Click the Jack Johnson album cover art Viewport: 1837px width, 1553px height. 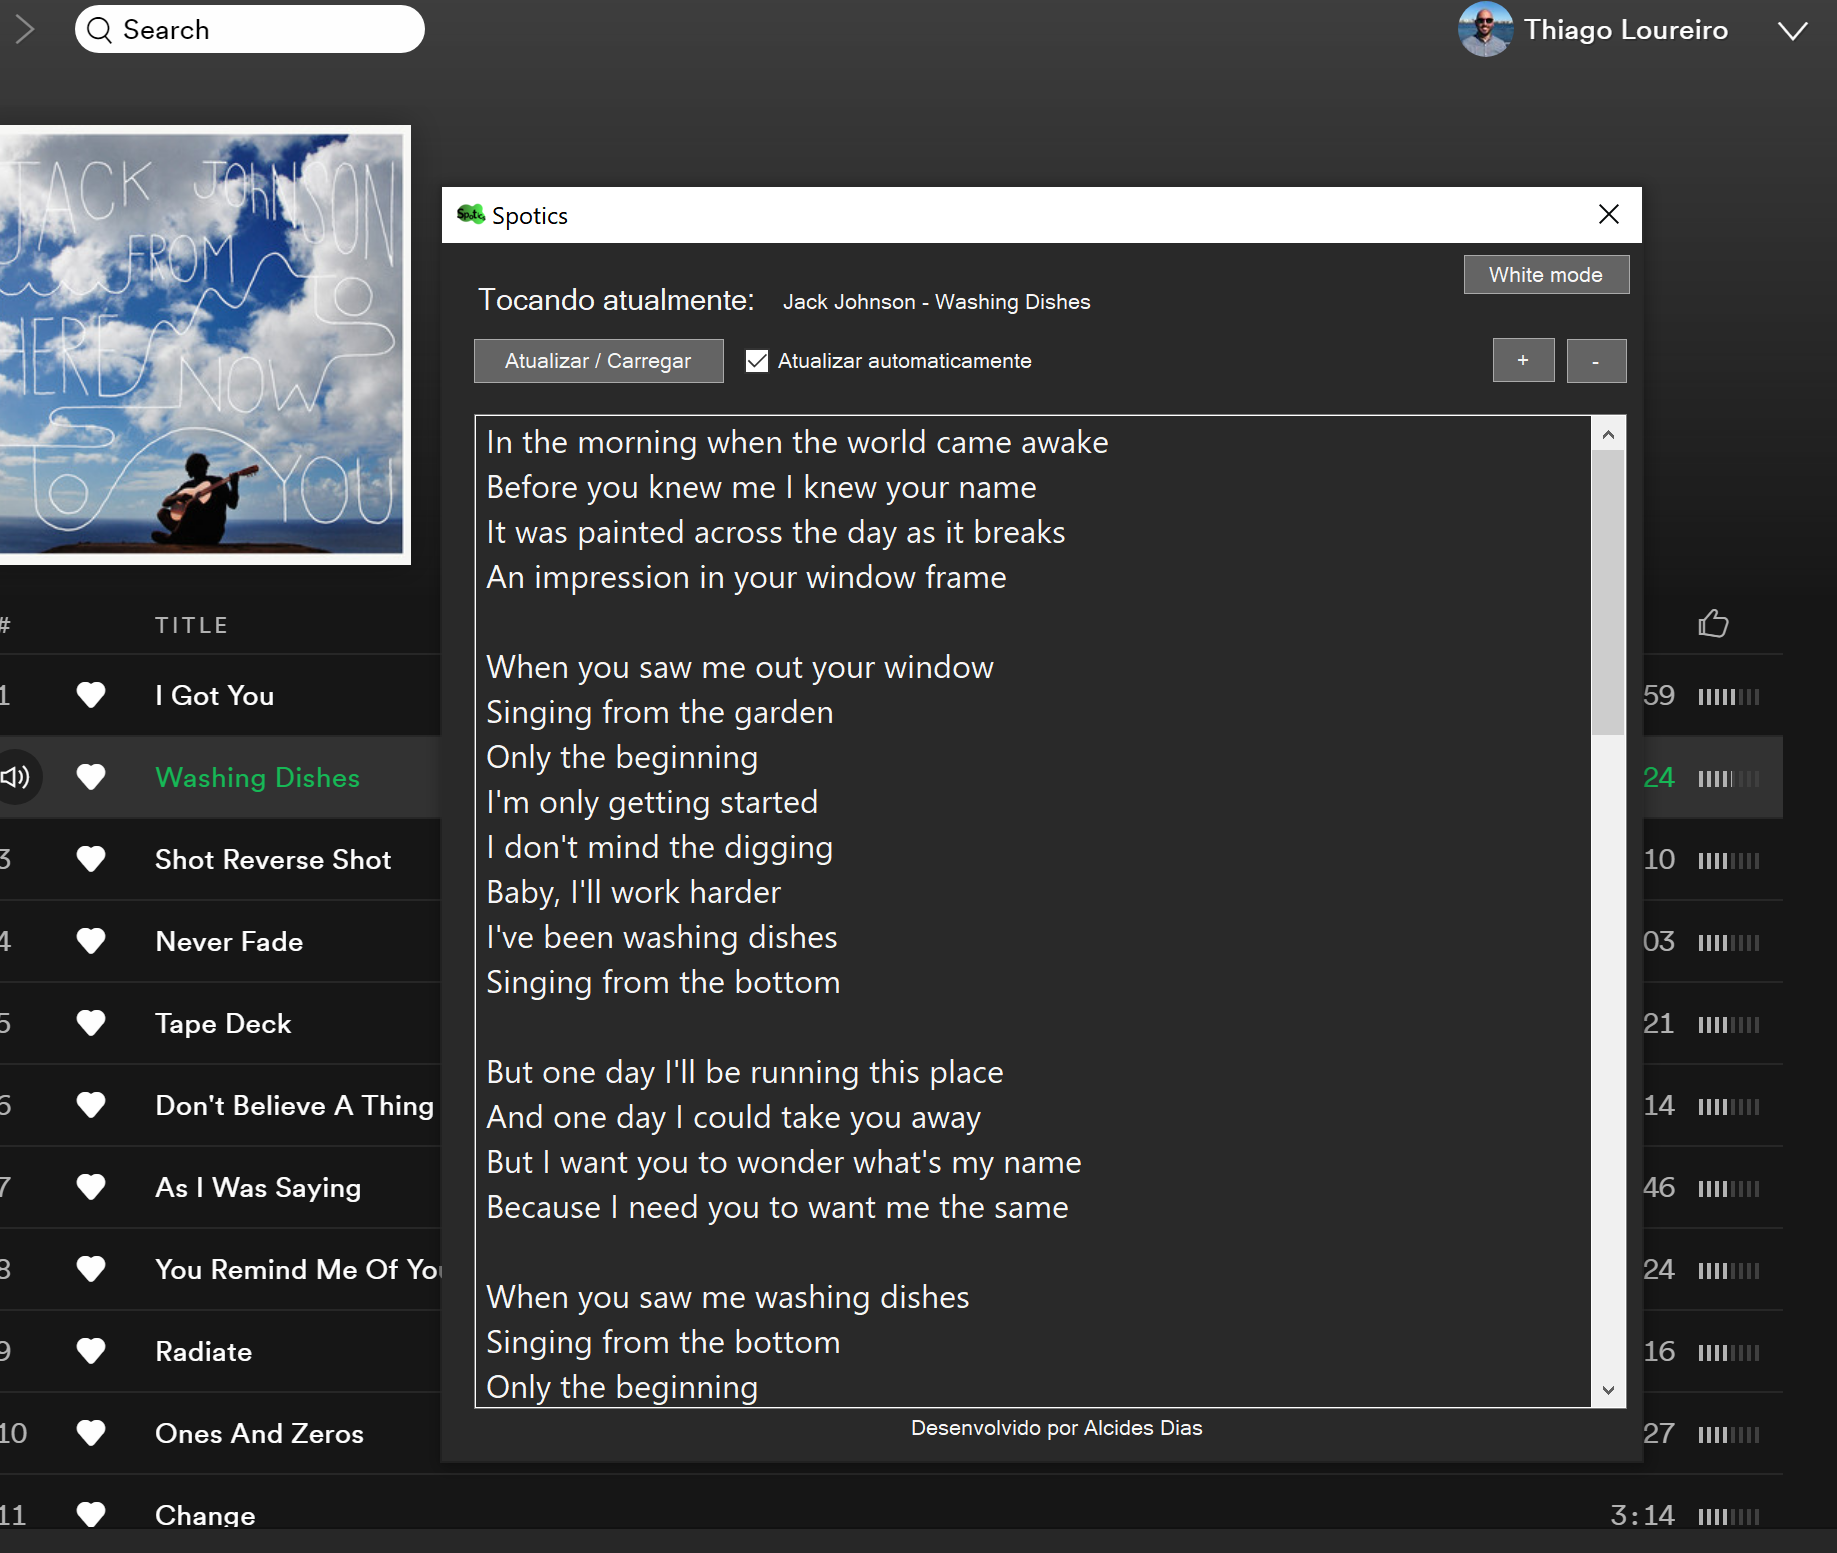click(x=204, y=344)
